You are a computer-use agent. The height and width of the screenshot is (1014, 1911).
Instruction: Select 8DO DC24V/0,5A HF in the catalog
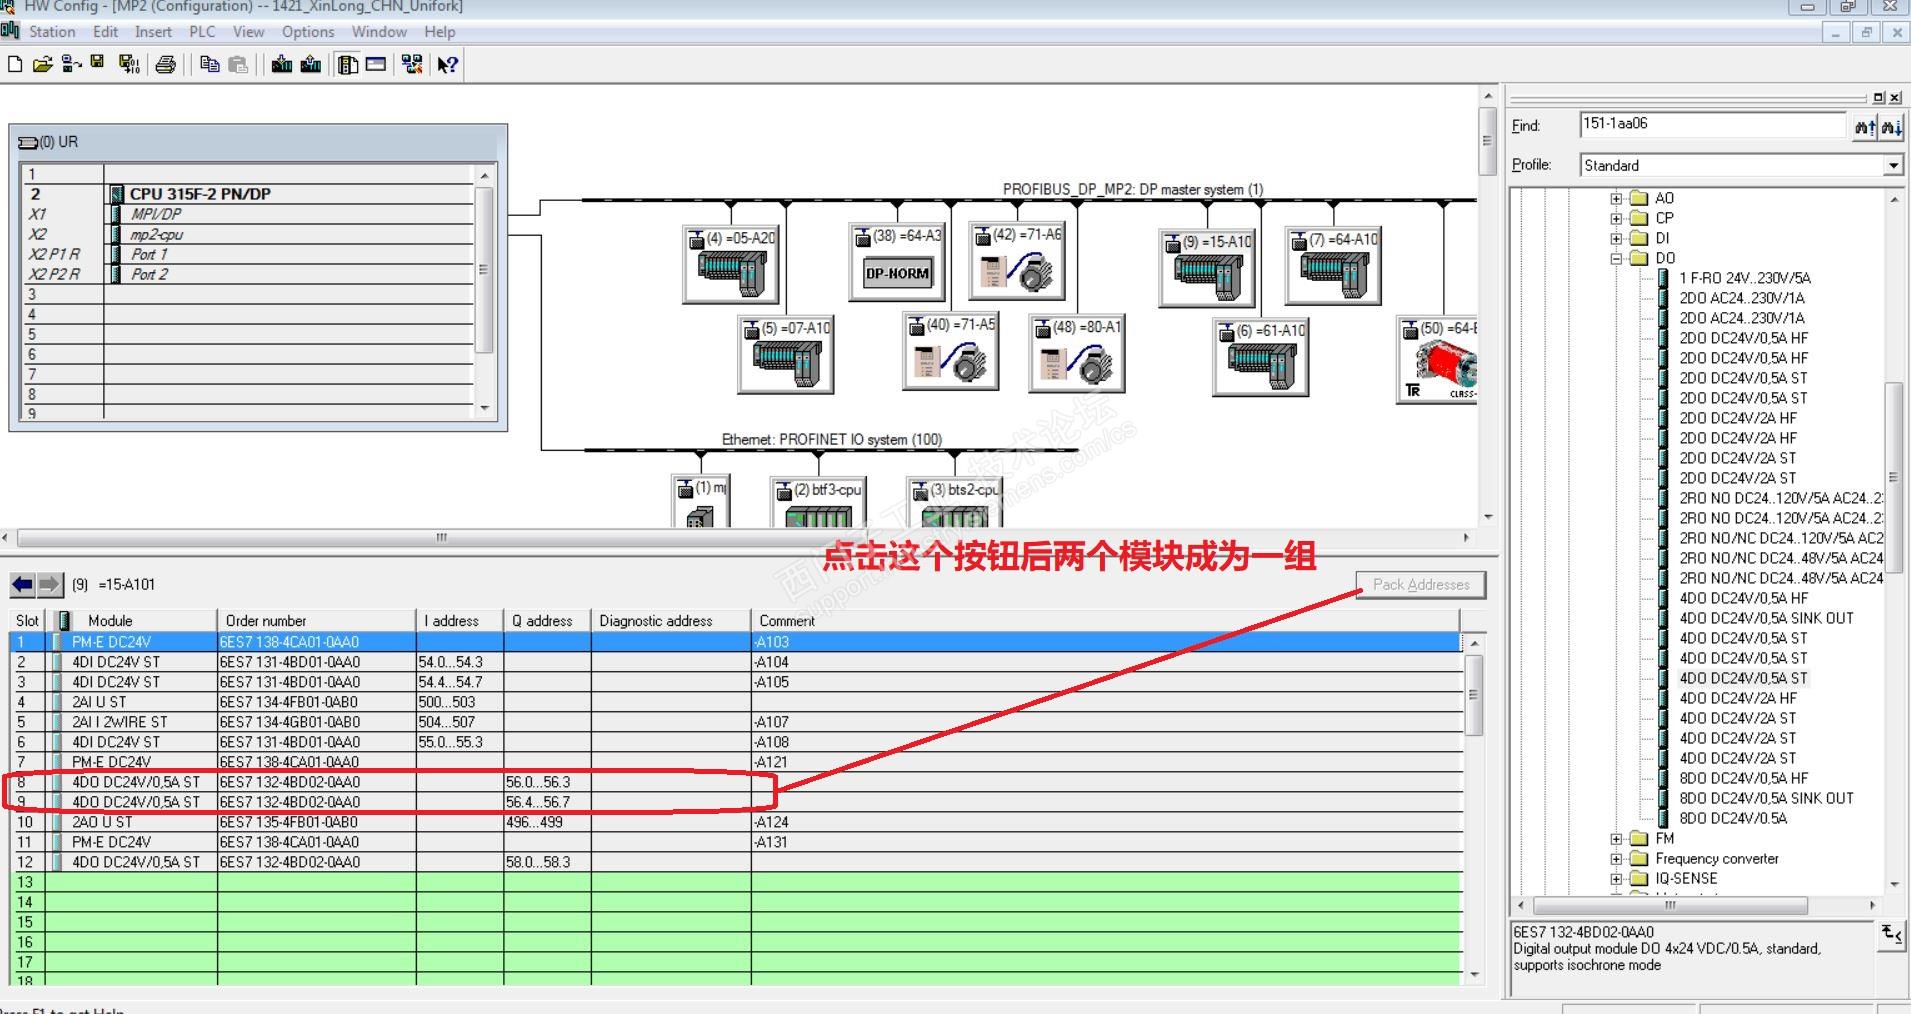(x=1743, y=778)
